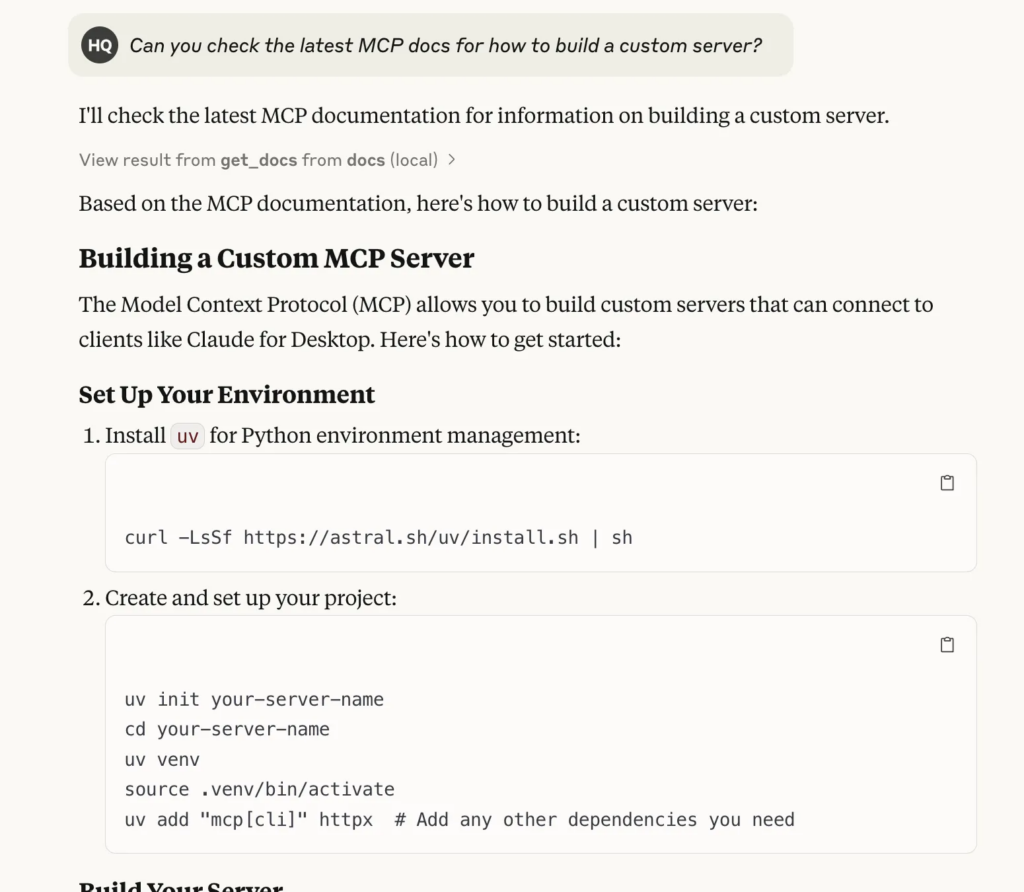Click the bold docs server name
This screenshot has height=892, width=1024.
coord(366,160)
